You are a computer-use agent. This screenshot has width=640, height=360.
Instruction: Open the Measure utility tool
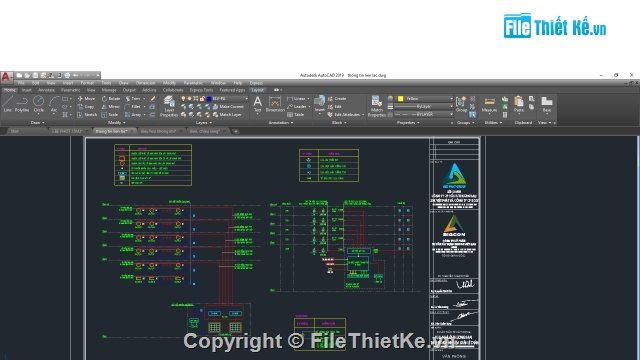click(x=489, y=104)
